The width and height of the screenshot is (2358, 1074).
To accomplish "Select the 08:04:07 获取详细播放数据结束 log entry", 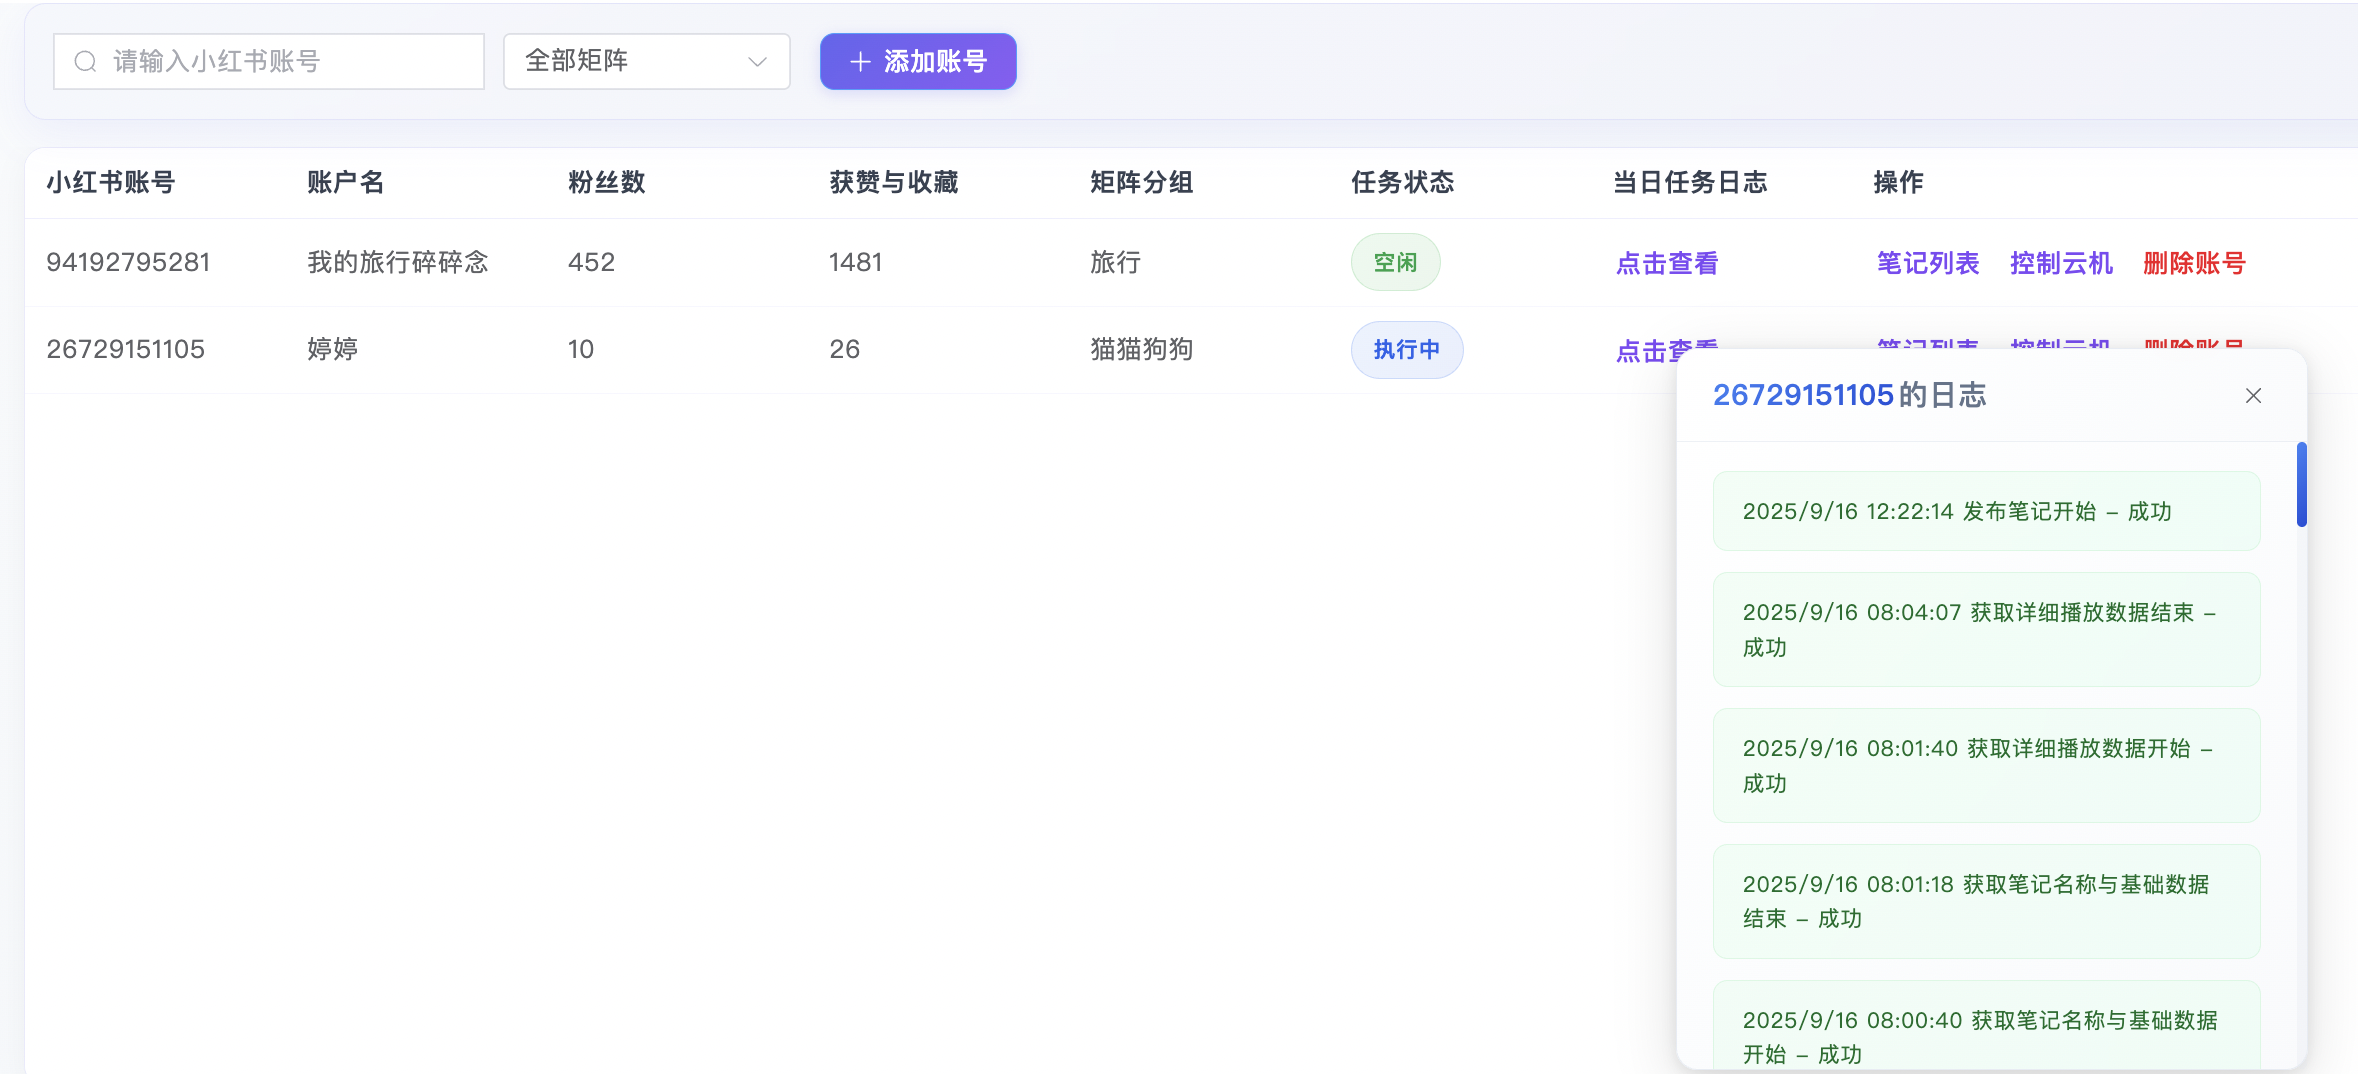I will click(1985, 629).
